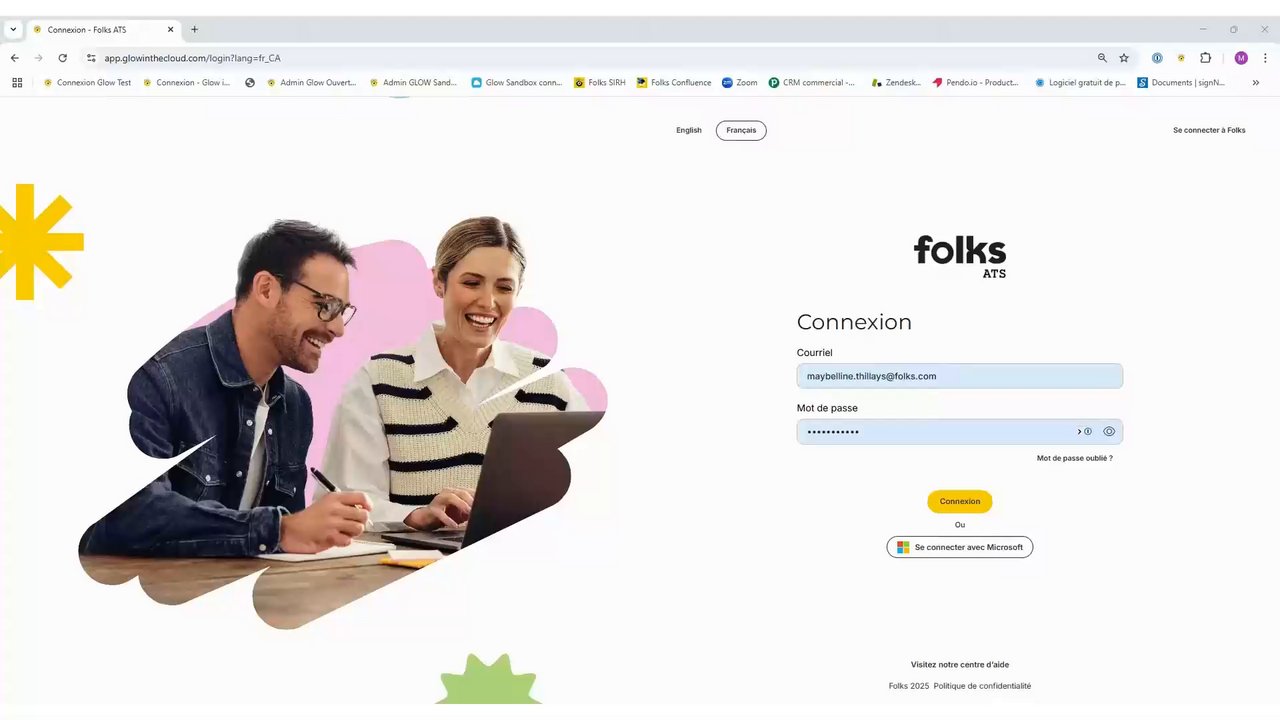Open the Chrome three-dot menu

1265,58
